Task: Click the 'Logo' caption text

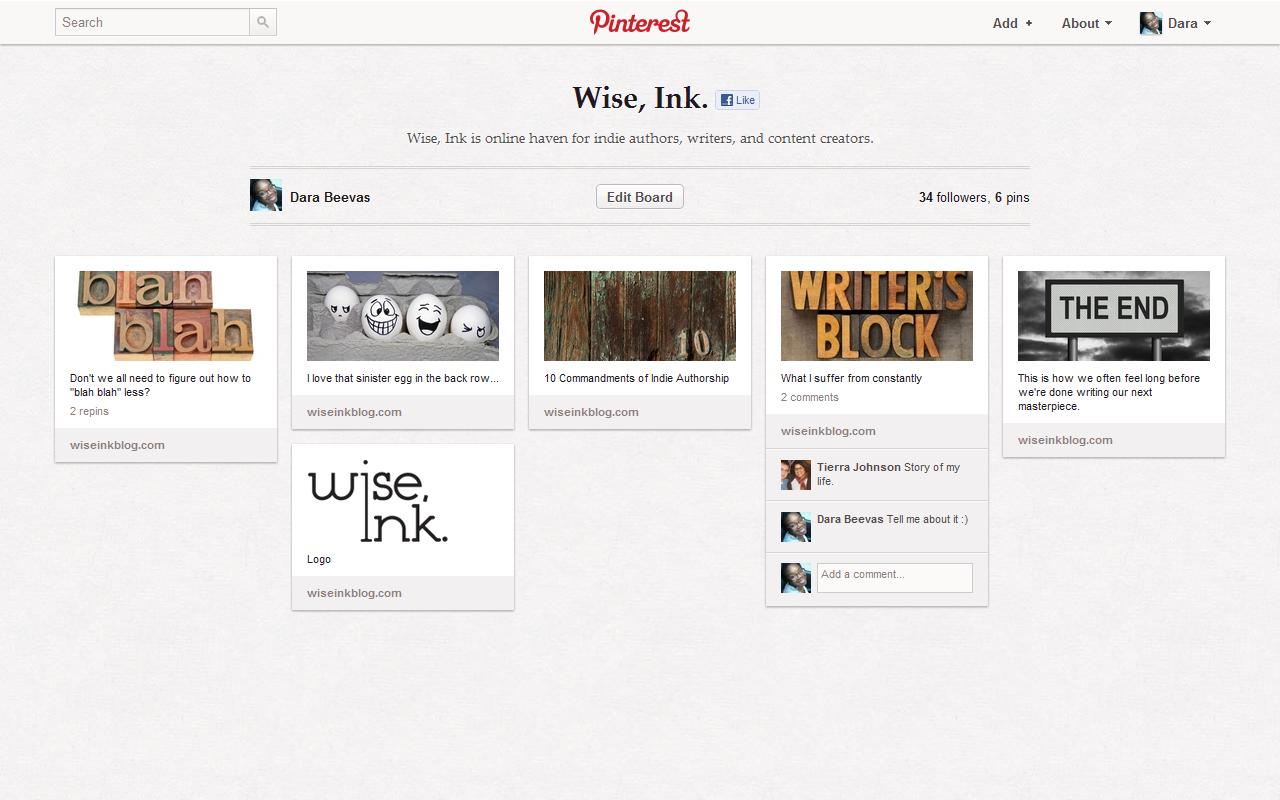Action: 319,559
